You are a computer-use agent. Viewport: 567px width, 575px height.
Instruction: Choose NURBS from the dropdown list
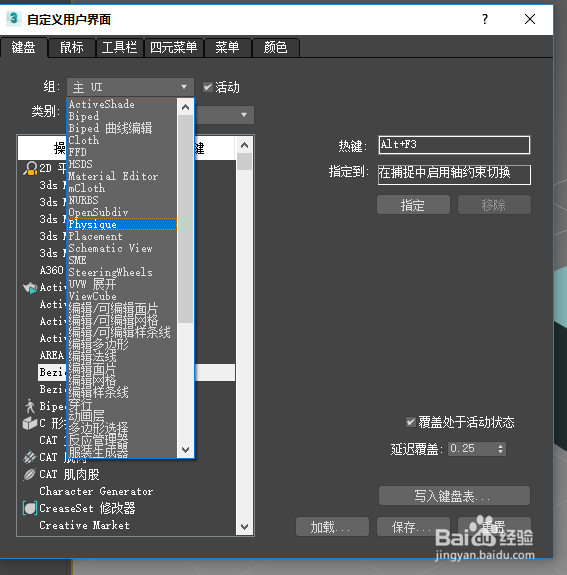(122, 200)
